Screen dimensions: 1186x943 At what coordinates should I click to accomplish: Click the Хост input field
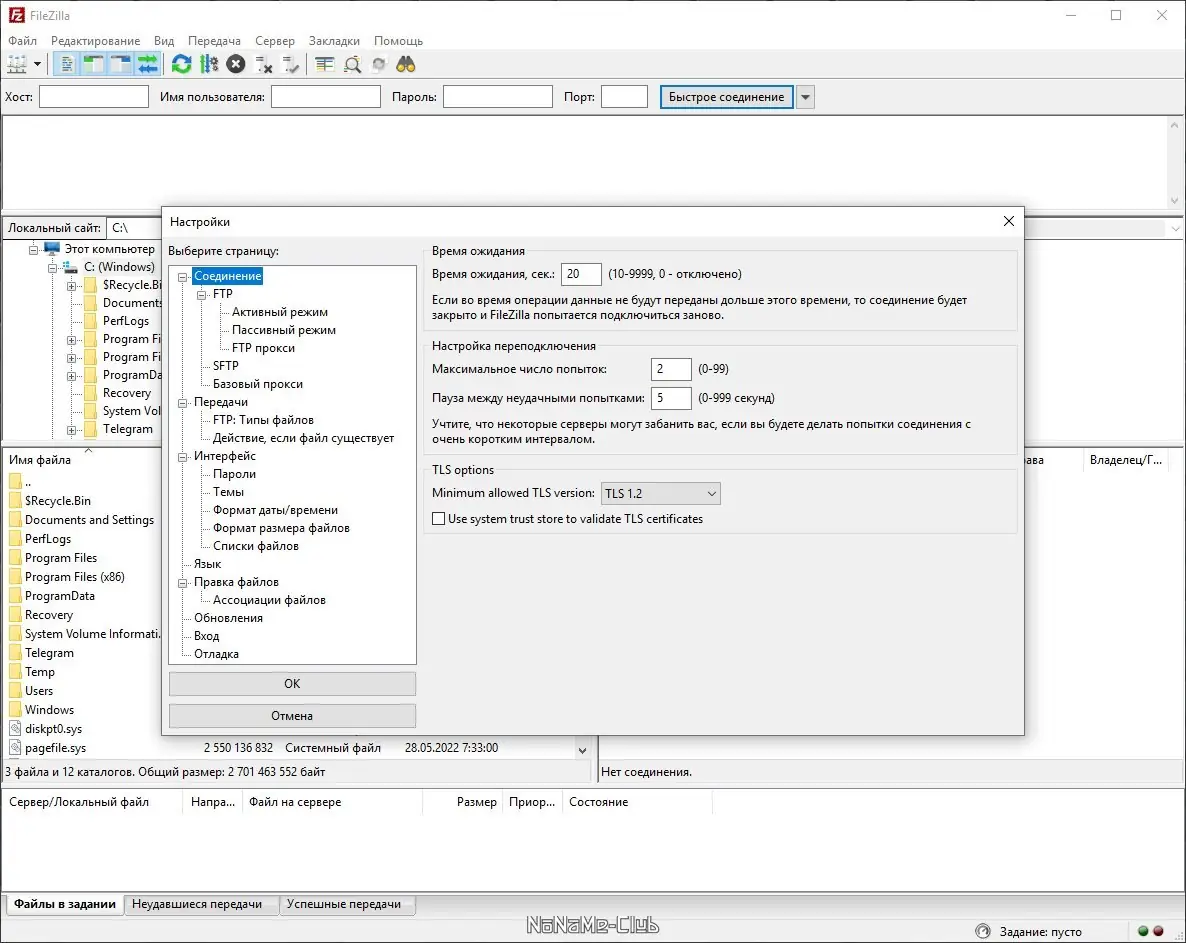(x=94, y=97)
